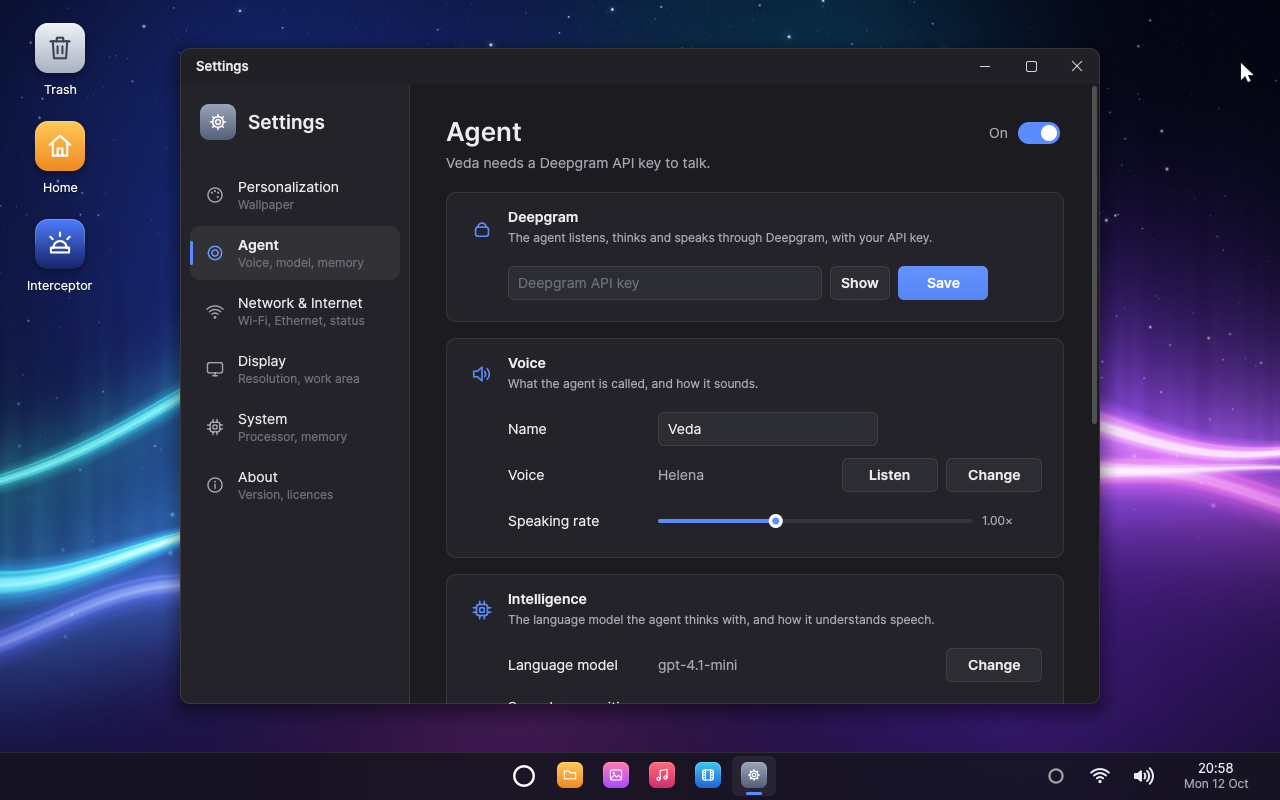The image size is (1280, 800).
Task: Click the lock icon beside Deepgram
Action: click(x=482, y=229)
